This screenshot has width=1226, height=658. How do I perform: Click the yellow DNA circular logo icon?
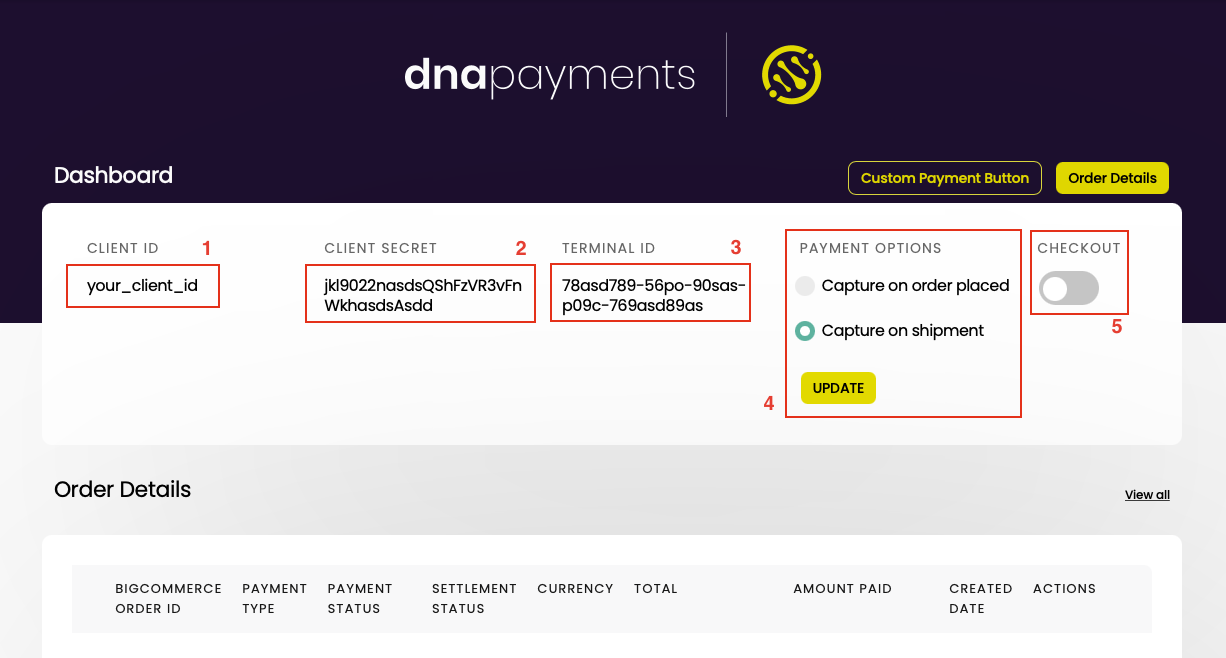point(791,75)
